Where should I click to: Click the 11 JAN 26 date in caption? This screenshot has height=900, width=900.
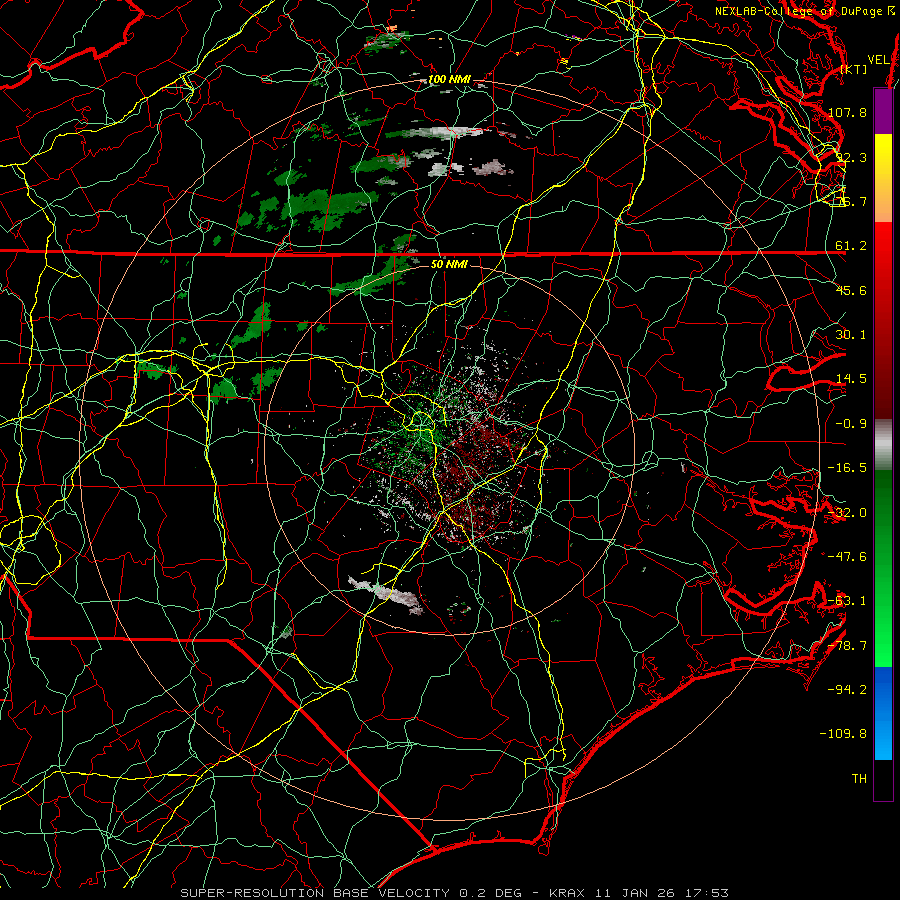[x=634, y=893]
